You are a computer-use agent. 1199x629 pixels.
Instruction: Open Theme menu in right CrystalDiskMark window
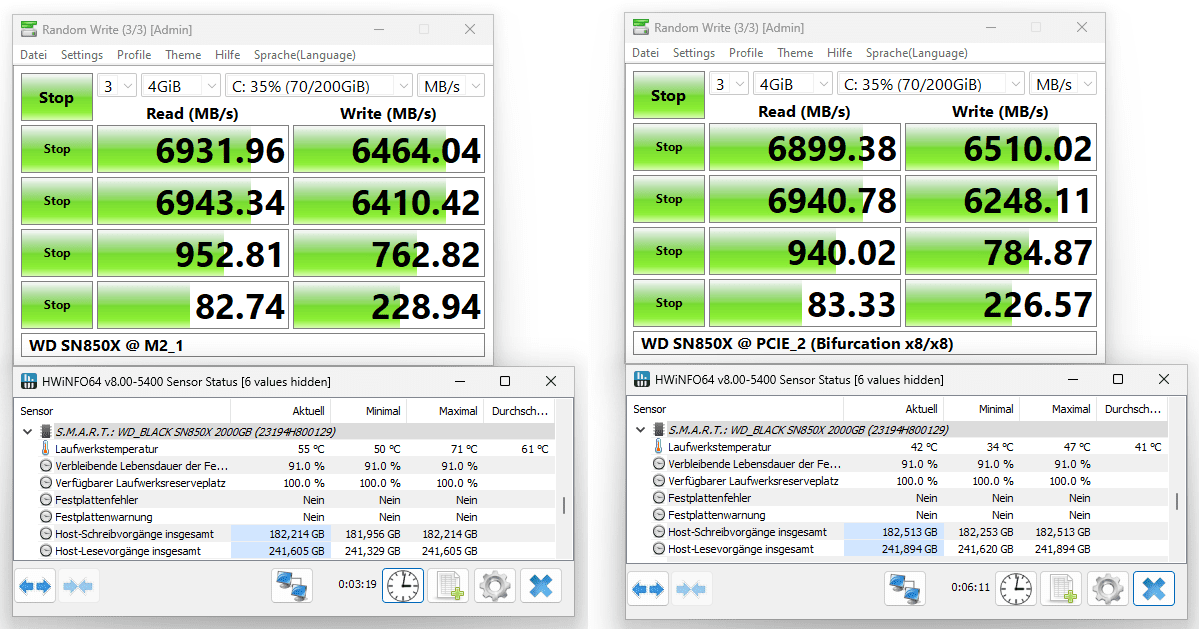click(x=795, y=53)
